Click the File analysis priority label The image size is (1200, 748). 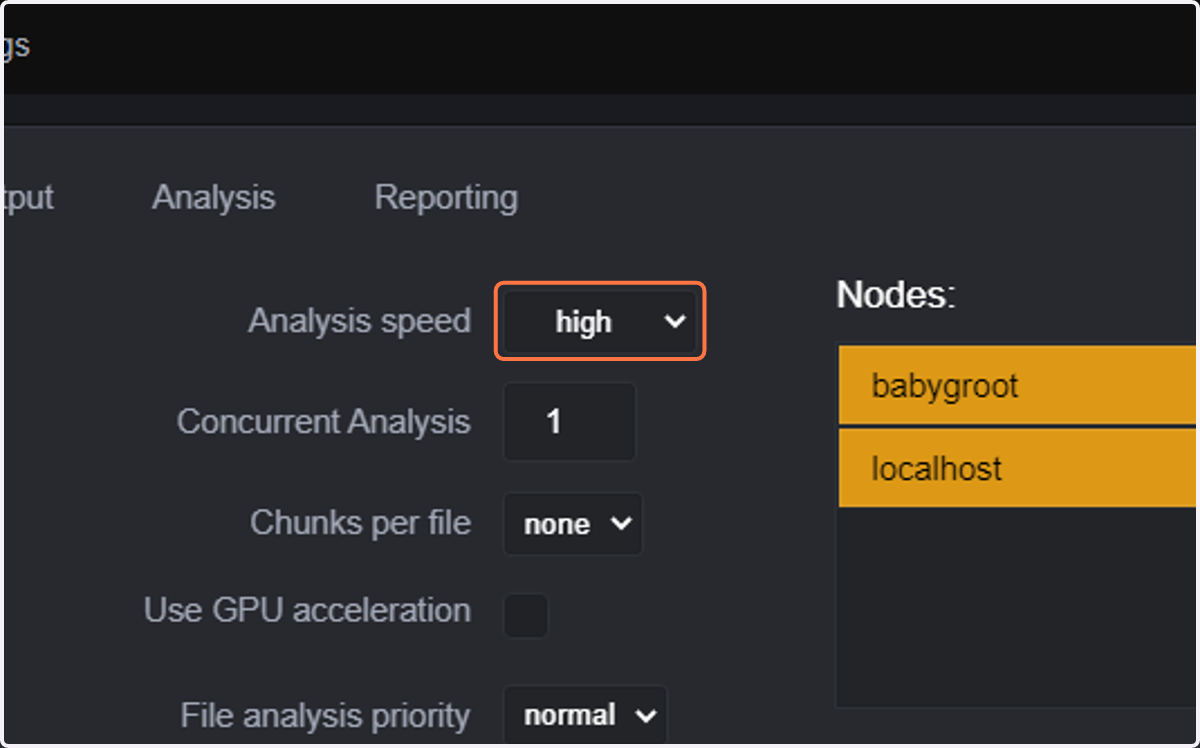coord(325,715)
